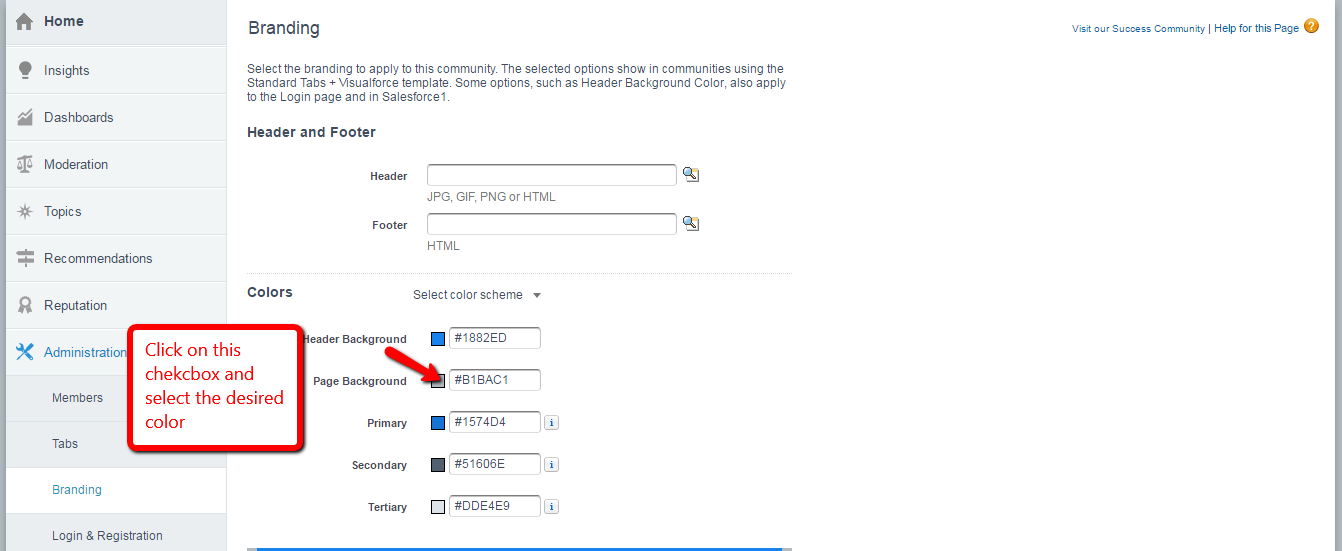Click the Page Background color swatch
1342x551 pixels.
(438, 381)
